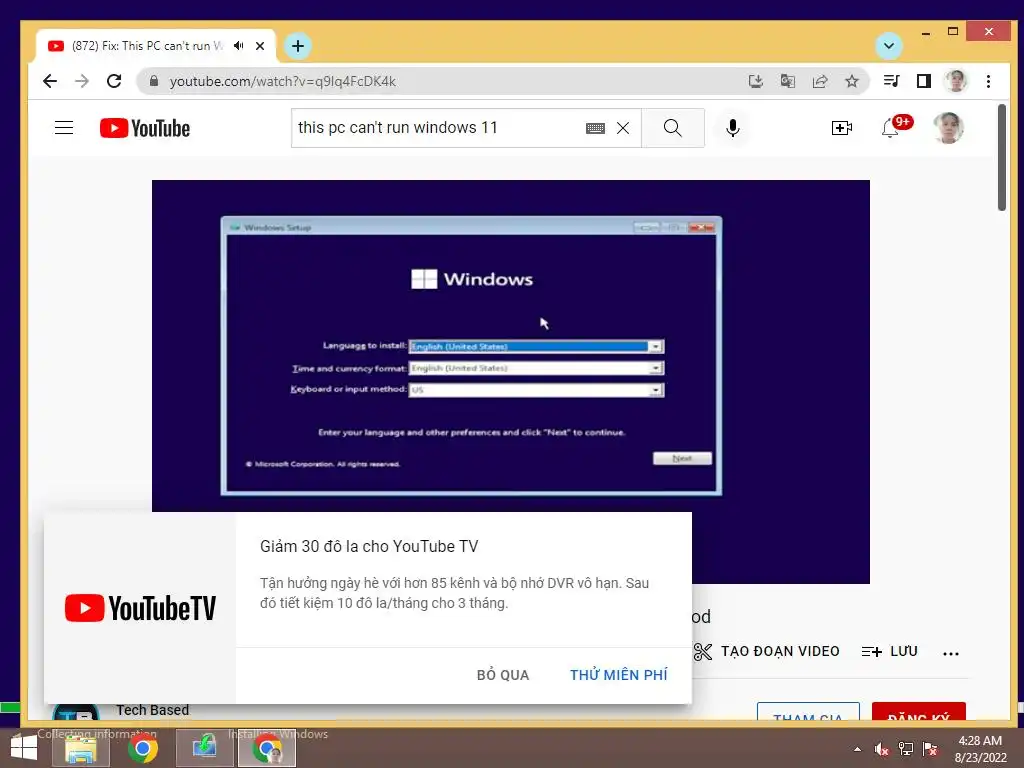Open Chrome three-dot menu

coord(988,81)
